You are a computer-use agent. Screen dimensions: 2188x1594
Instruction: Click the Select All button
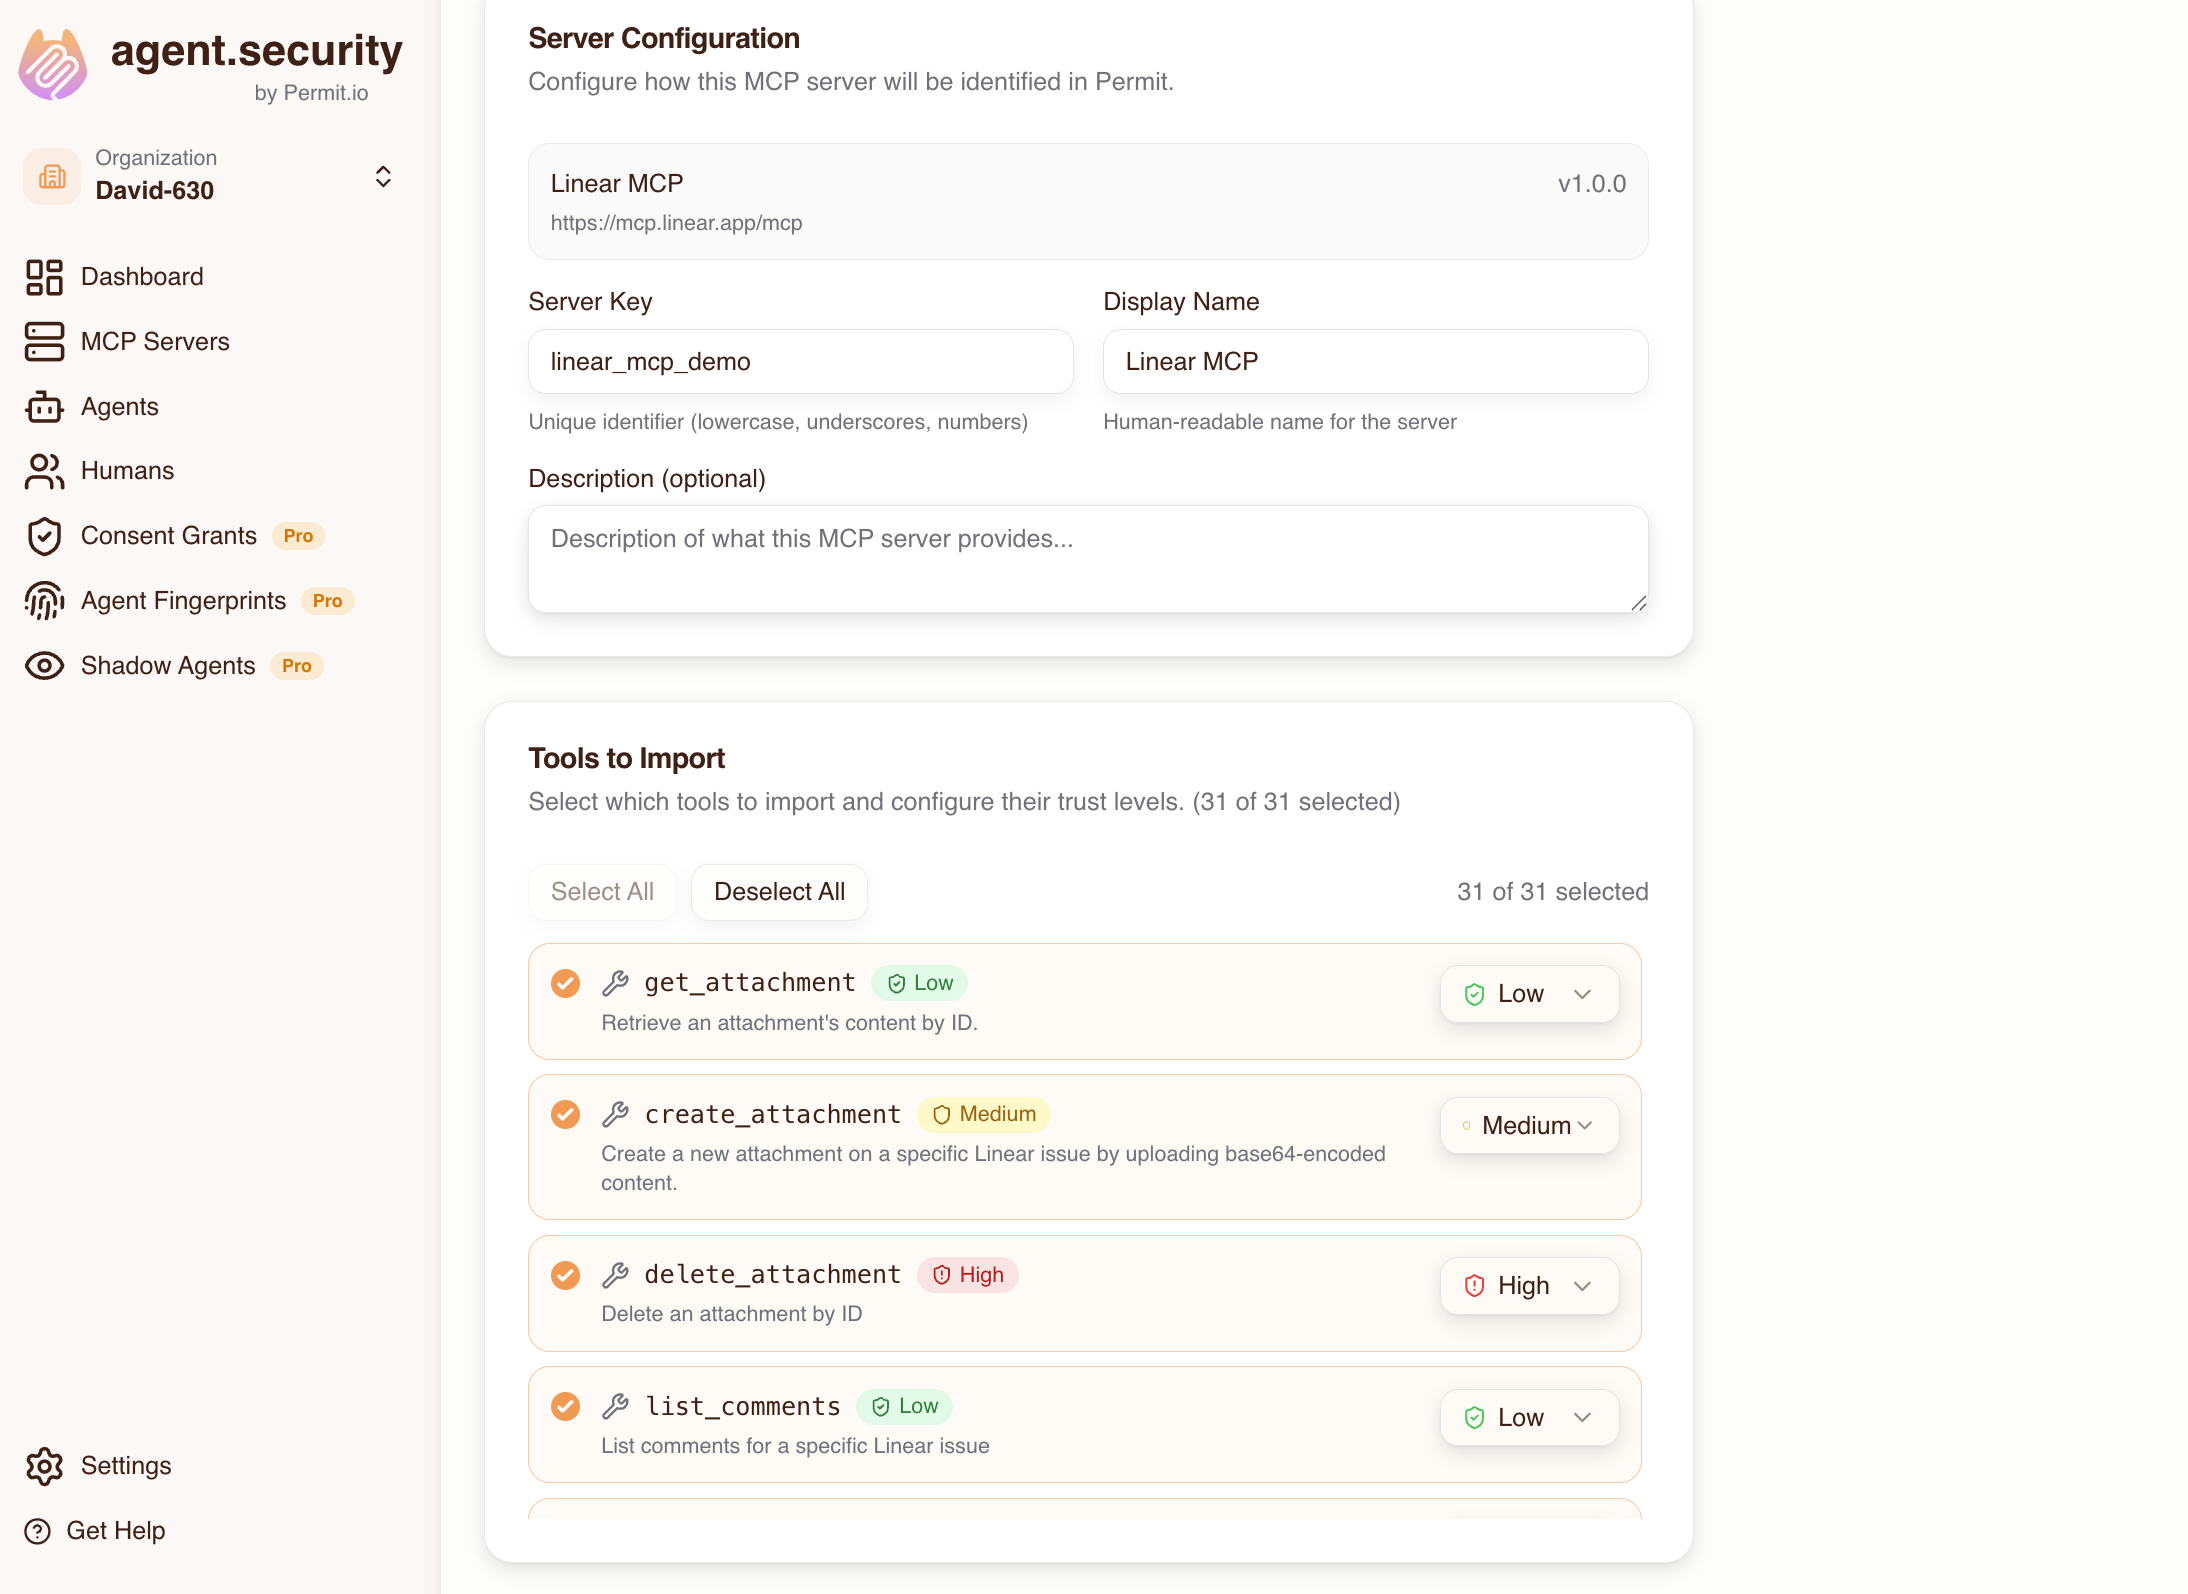pyautogui.click(x=602, y=891)
